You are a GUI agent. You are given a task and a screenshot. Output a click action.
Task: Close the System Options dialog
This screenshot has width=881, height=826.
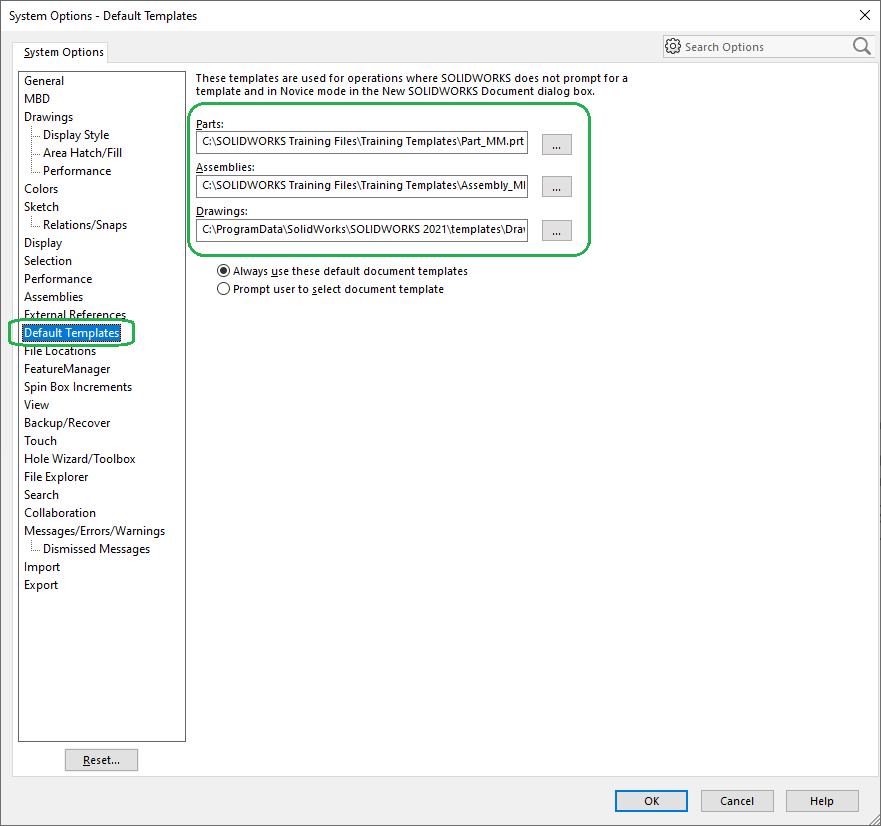point(864,15)
